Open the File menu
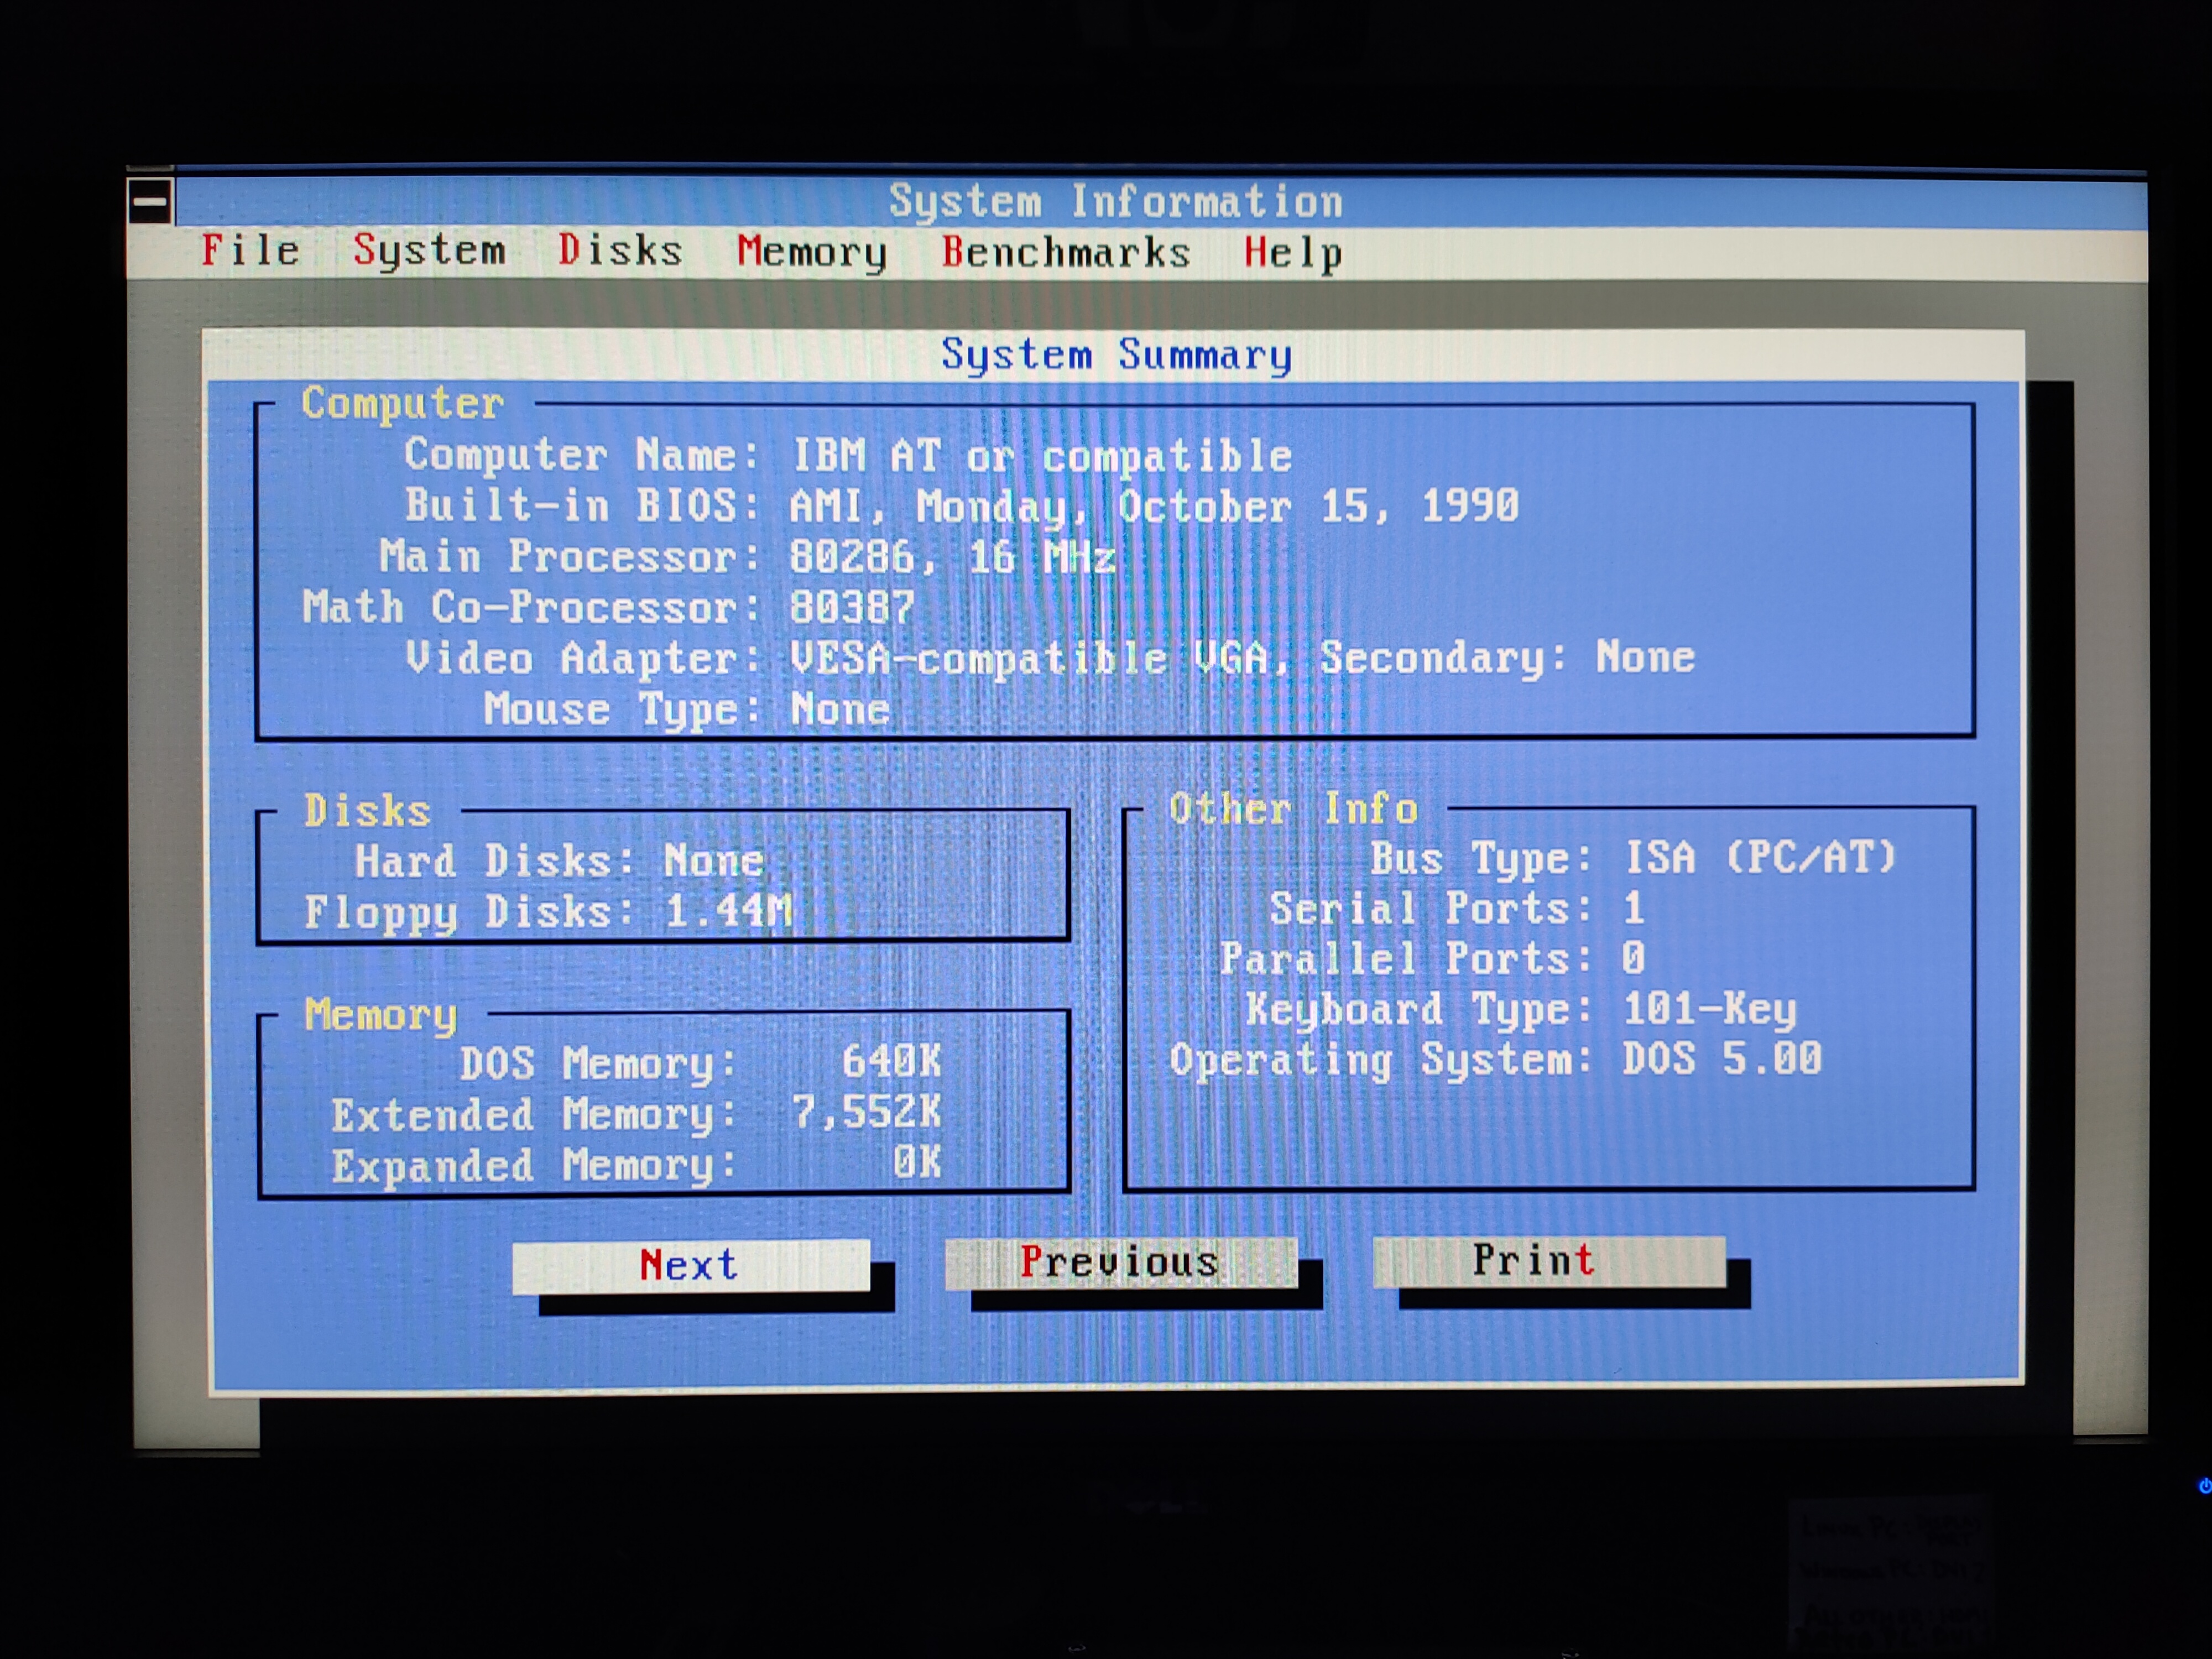This screenshot has height=1659, width=2212. [x=250, y=250]
